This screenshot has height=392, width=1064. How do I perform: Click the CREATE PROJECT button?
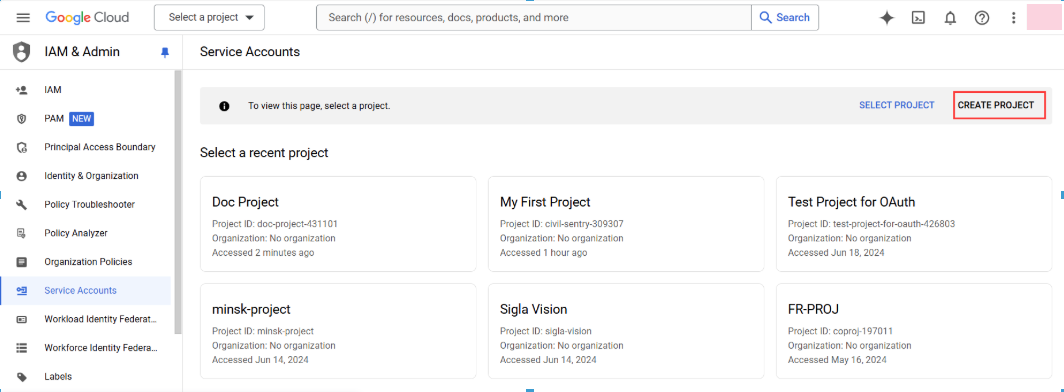click(995, 105)
